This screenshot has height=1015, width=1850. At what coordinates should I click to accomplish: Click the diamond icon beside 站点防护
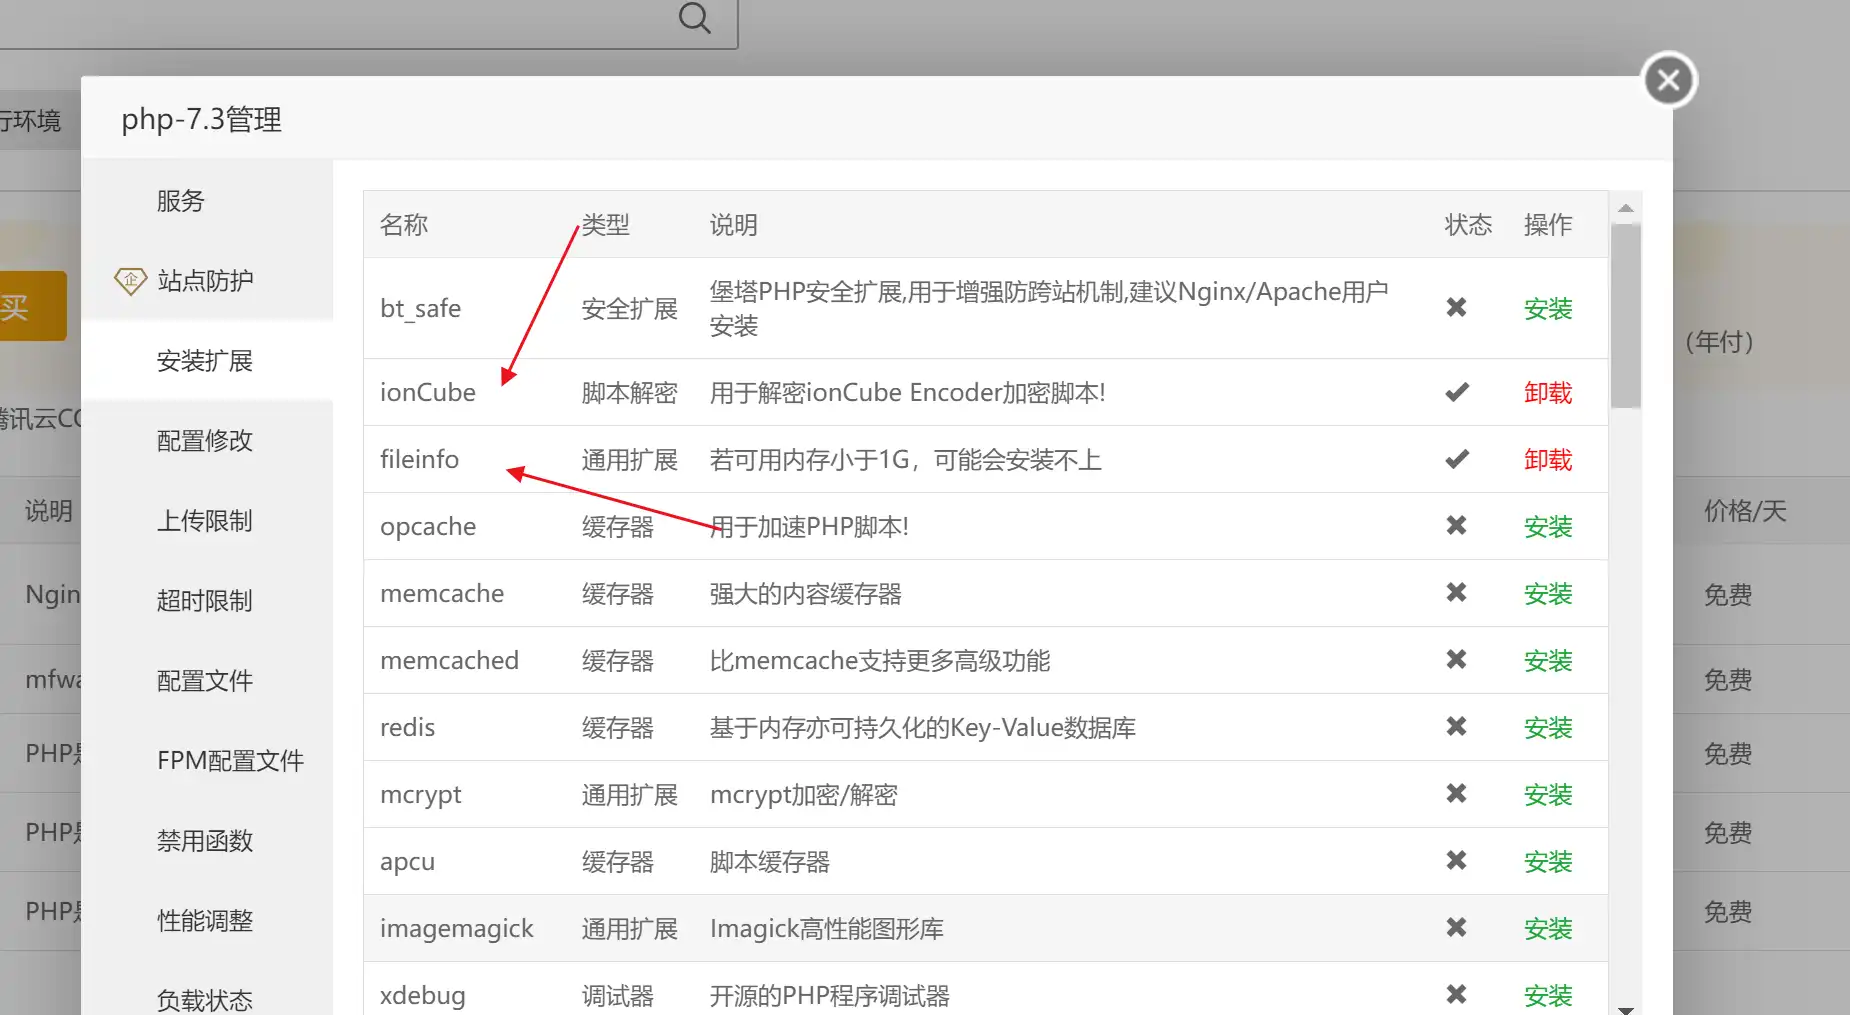tap(130, 281)
